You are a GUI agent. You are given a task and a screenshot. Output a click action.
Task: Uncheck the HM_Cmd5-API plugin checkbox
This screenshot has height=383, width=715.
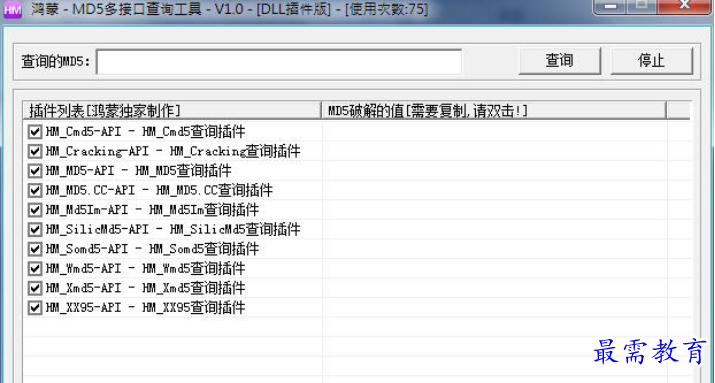coord(35,132)
